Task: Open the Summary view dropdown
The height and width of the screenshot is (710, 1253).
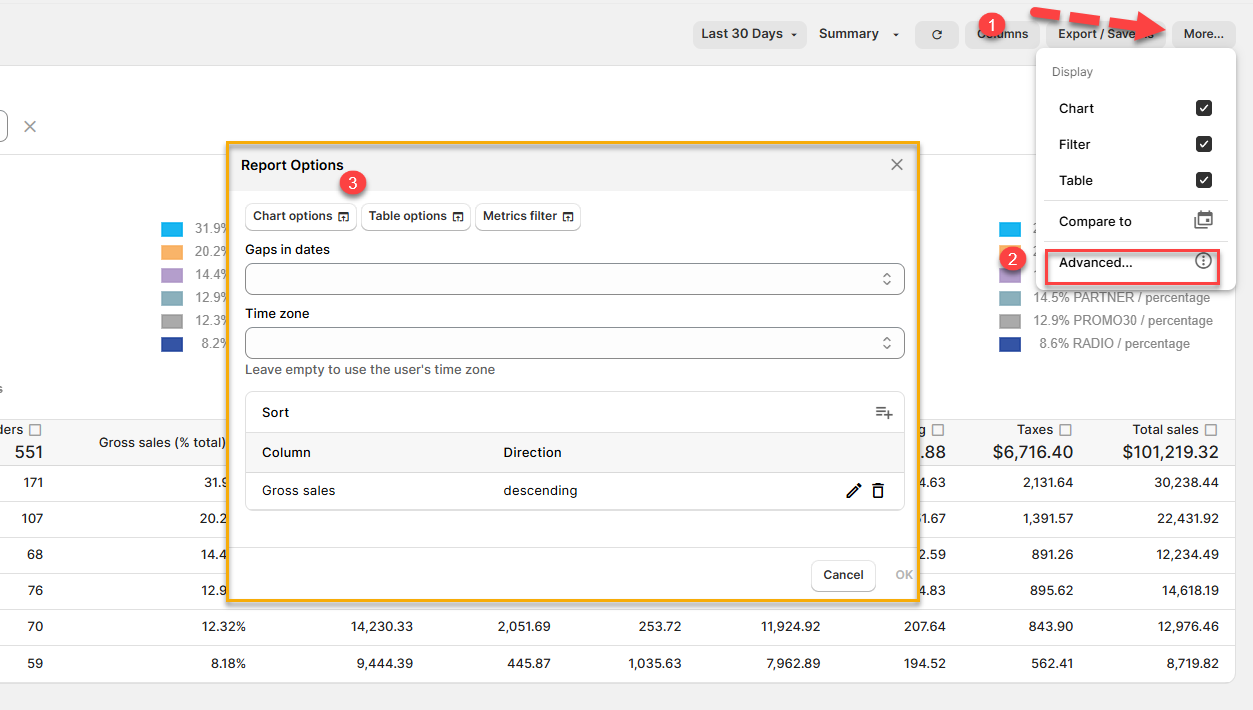Action: tap(858, 34)
